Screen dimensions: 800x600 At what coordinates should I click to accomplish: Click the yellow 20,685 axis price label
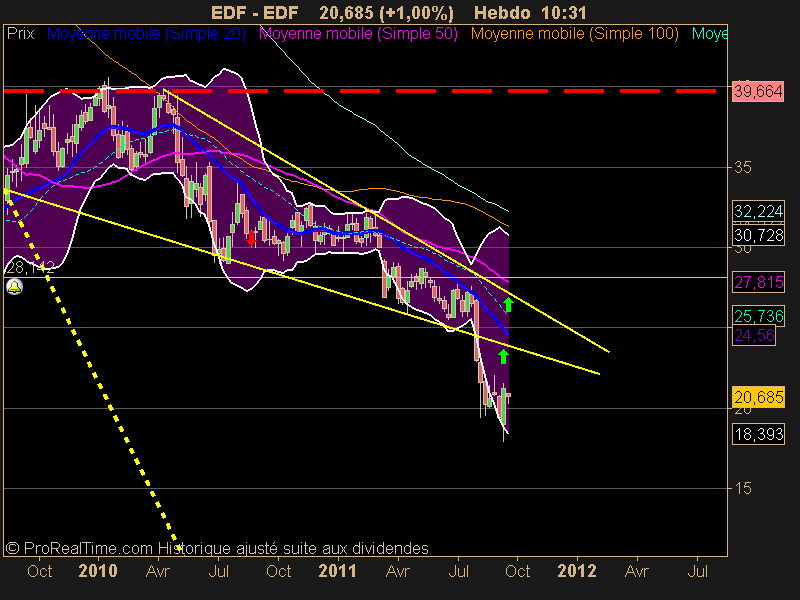click(758, 397)
